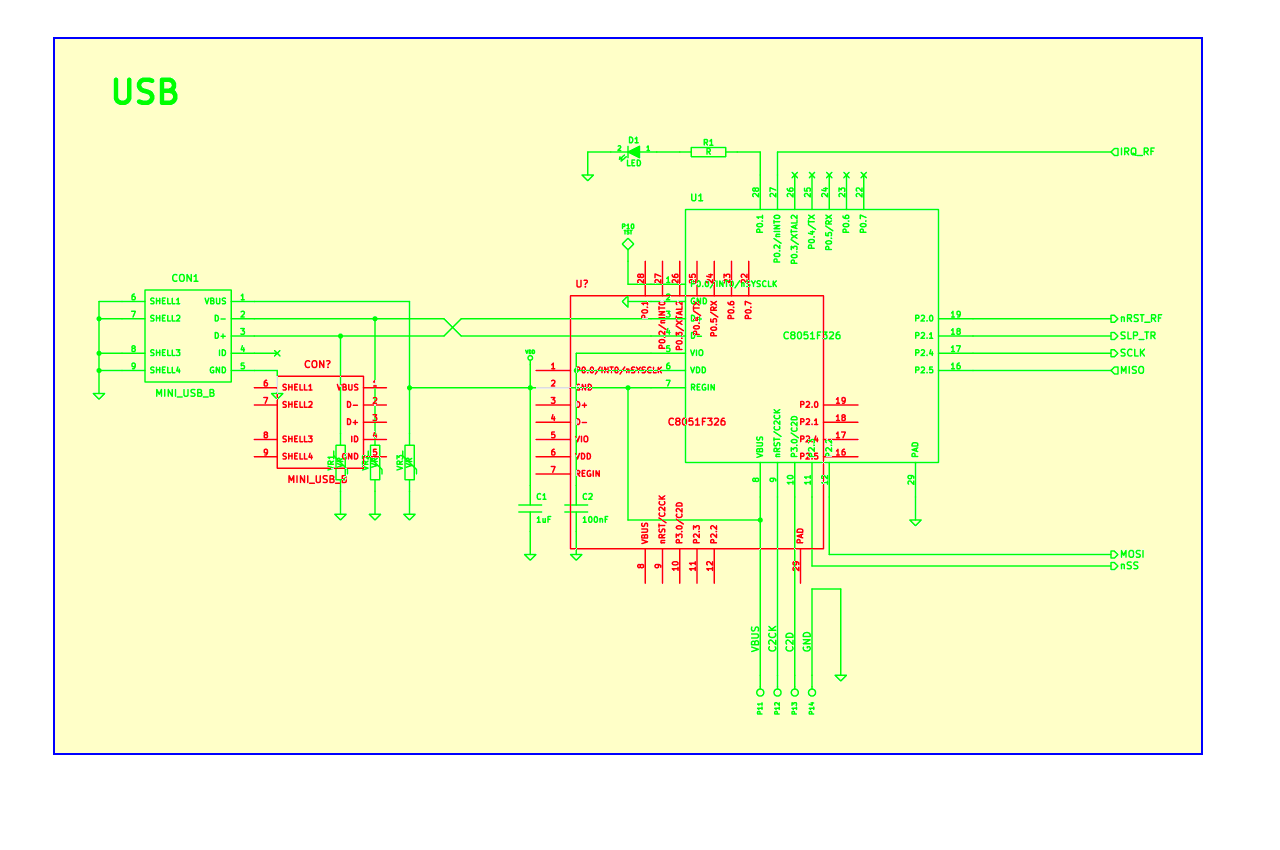1280x850 pixels.
Task: Click the no-connect X on CON1 ID pin
Action: pos(277,353)
